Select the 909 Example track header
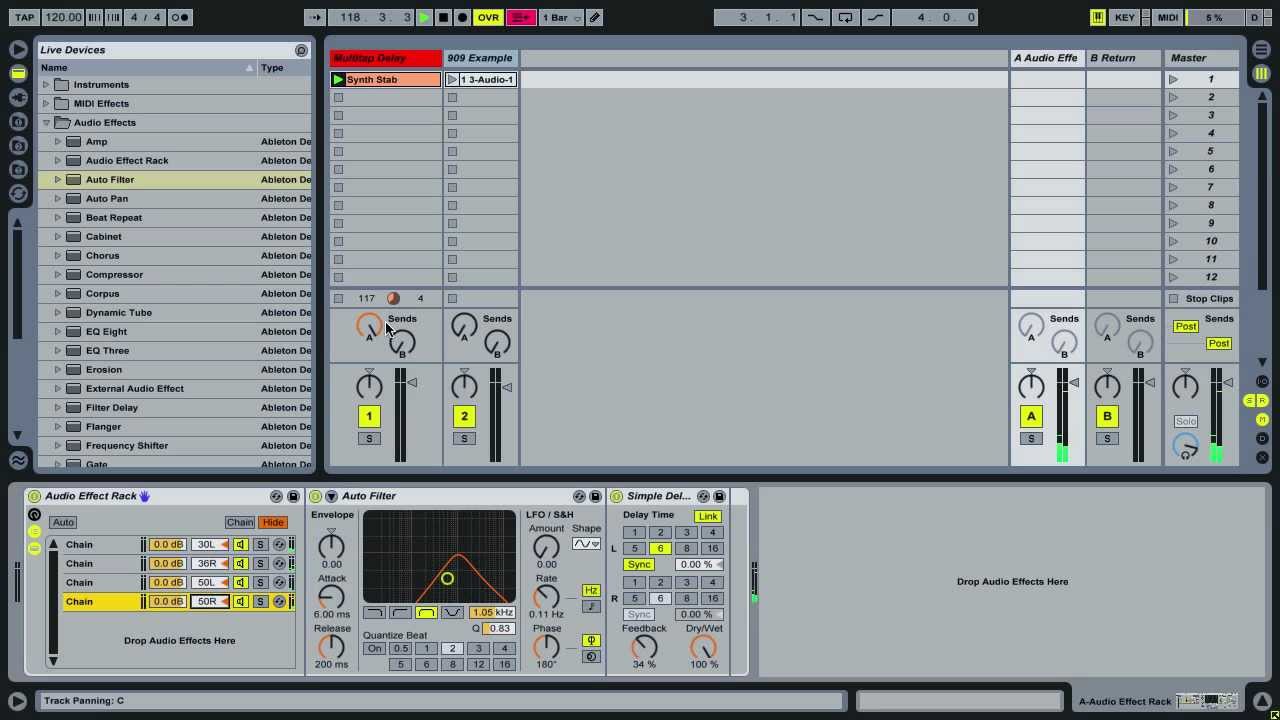Screen dimensions: 1280x720 click(480, 58)
